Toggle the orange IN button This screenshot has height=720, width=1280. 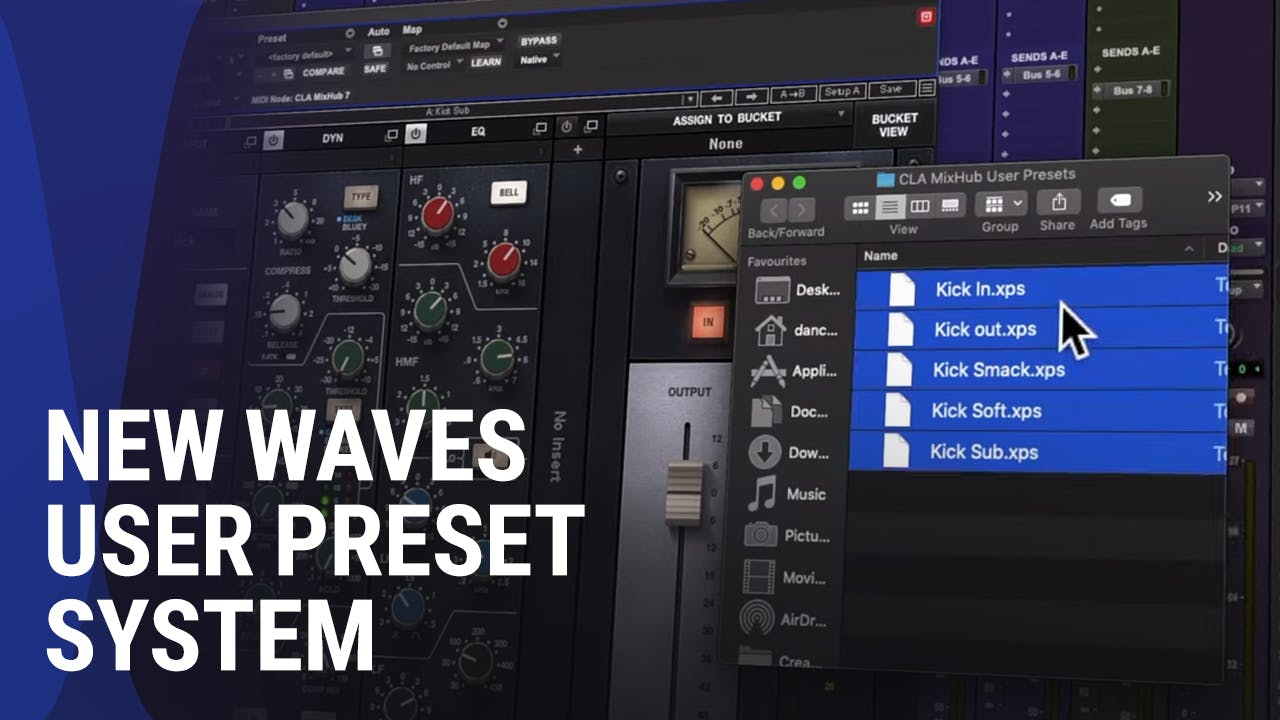[708, 323]
